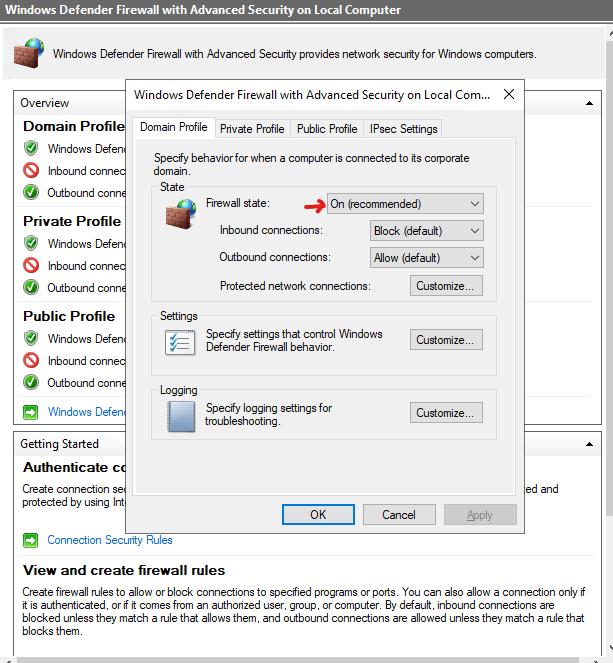
Task: Switch to the IPsec Settings tab
Action: point(403,129)
